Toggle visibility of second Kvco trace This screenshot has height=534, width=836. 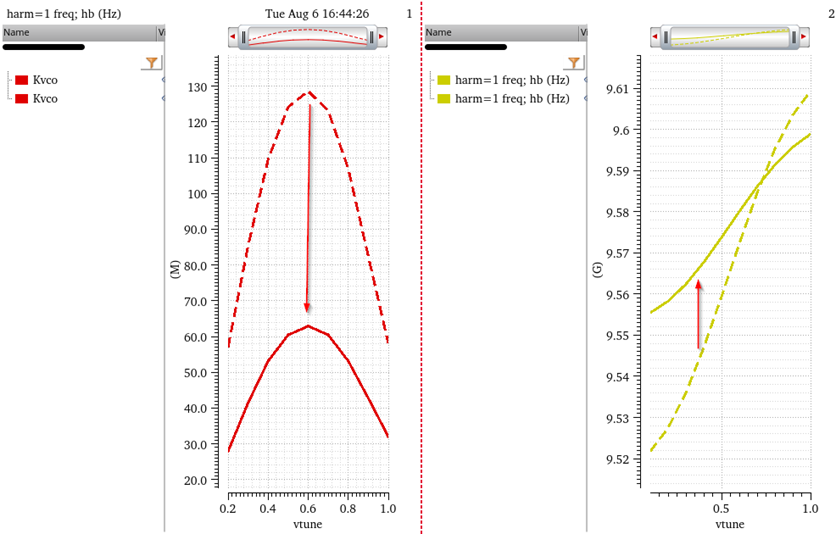tap(164, 98)
